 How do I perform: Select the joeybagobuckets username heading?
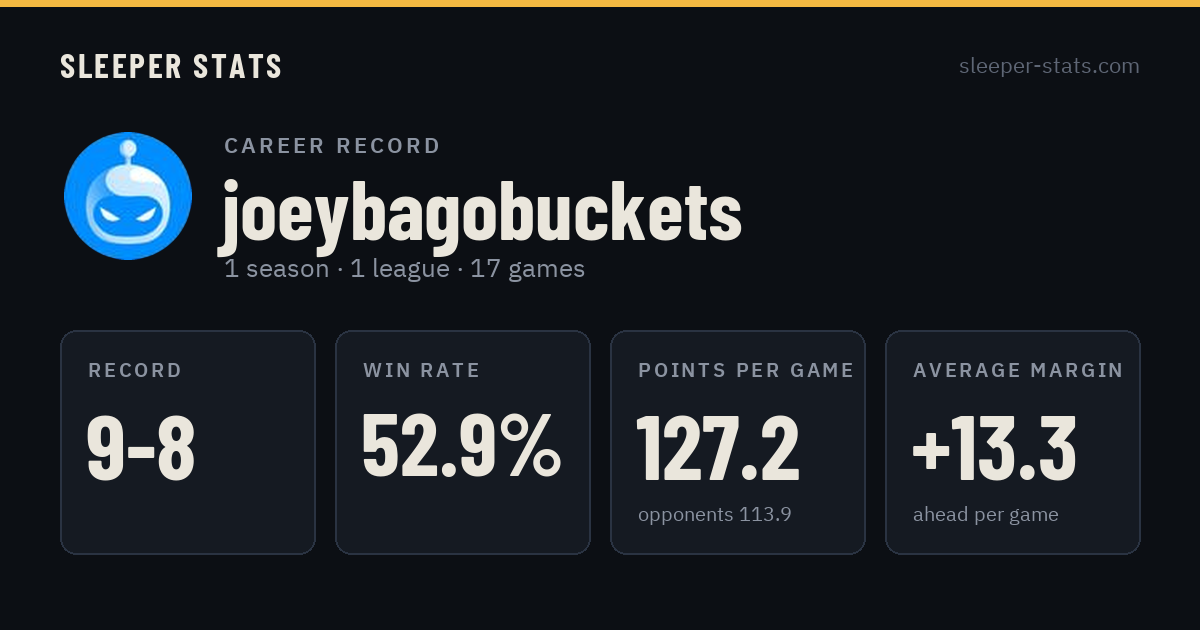pyautogui.click(x=481, y=213)
